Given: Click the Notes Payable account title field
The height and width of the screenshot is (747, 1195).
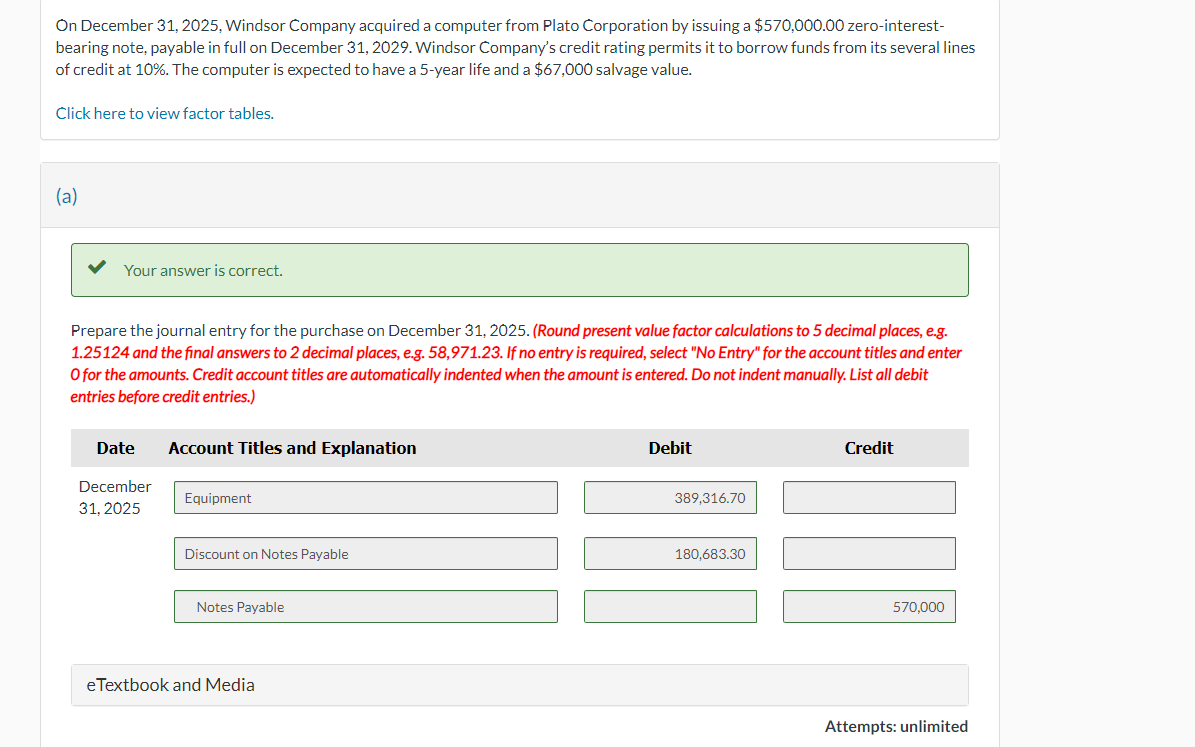Looking at the screenshot, I should (366, 607).
